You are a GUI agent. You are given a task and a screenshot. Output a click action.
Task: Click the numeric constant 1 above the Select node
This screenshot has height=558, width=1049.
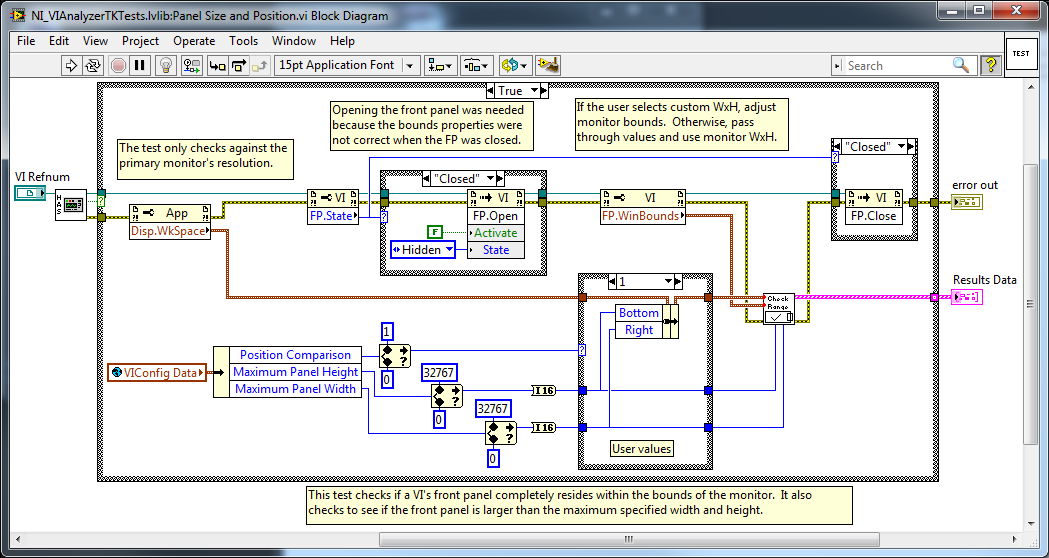point(388,332)
